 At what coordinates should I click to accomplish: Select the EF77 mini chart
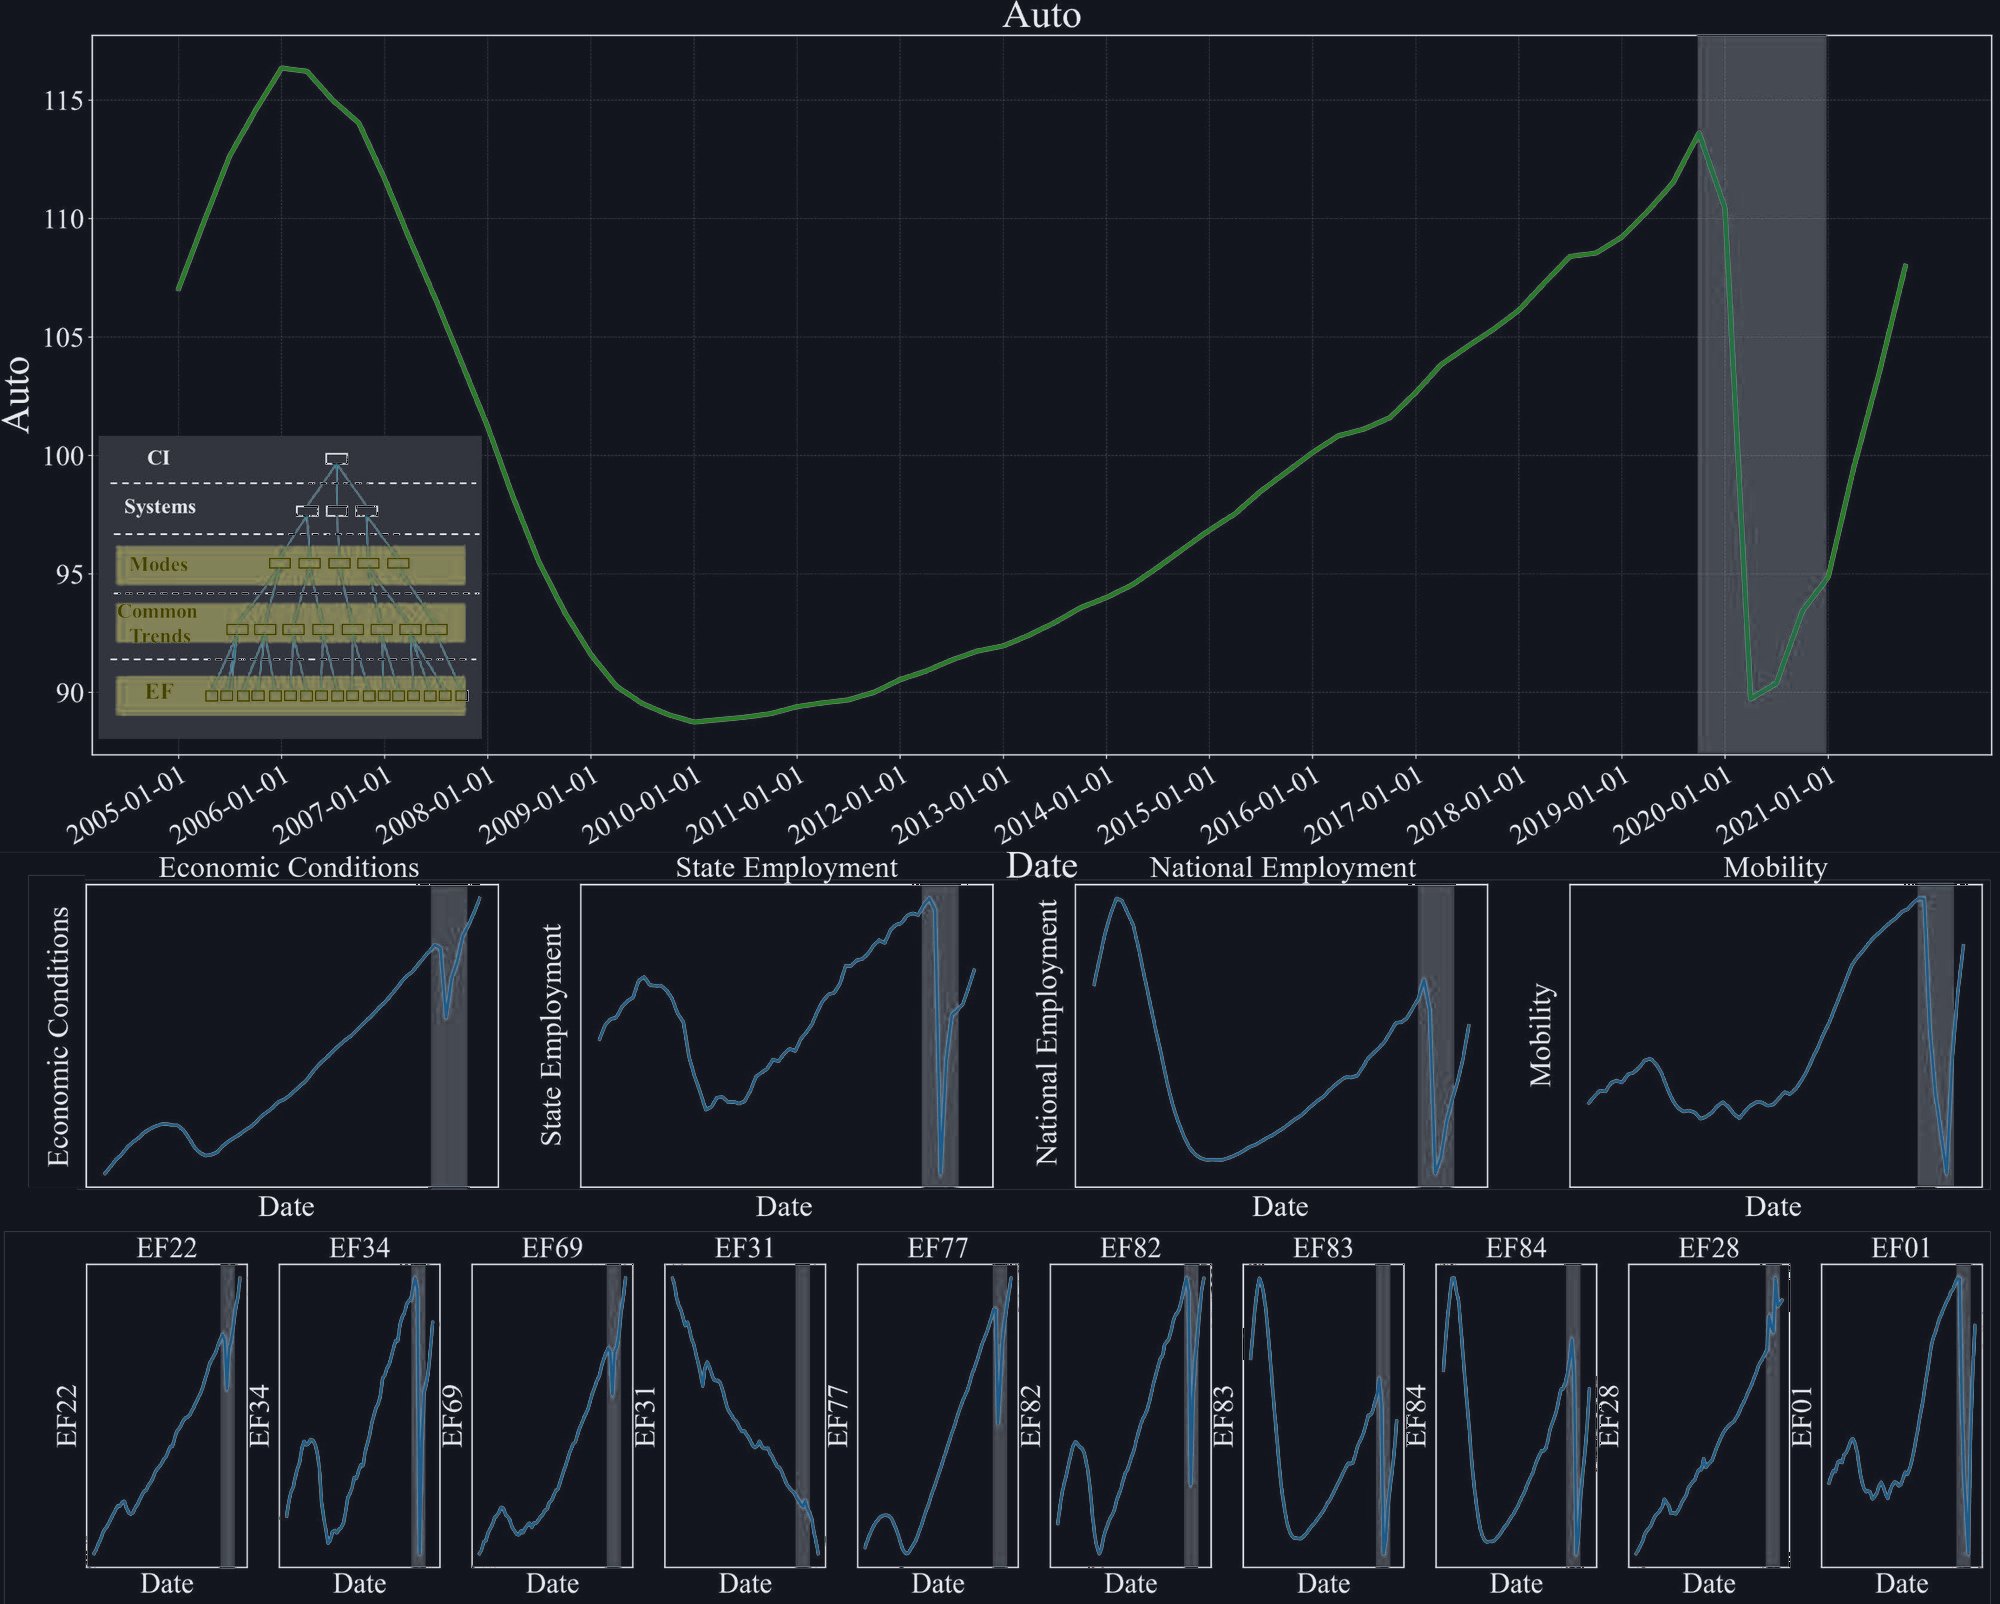point(938,1415)
